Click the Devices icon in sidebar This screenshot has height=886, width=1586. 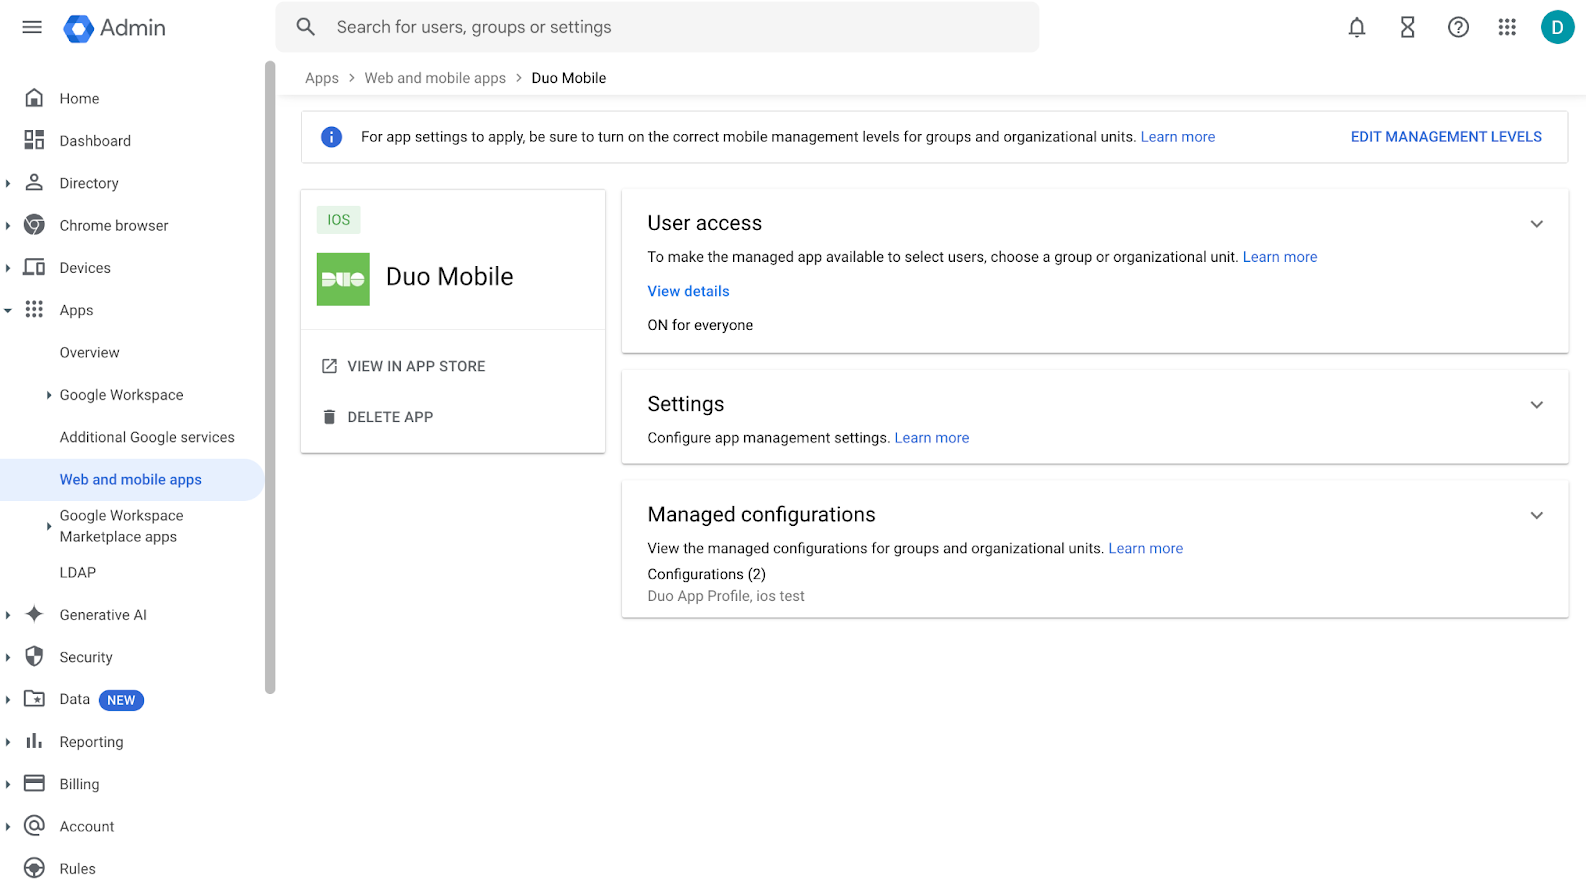point(34,267)
